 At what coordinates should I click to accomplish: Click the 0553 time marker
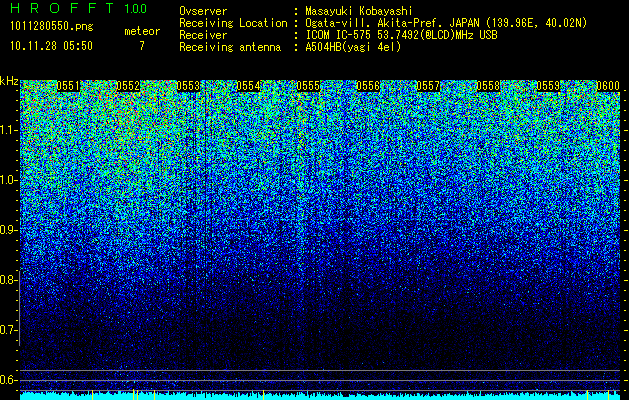pos(188,86)
